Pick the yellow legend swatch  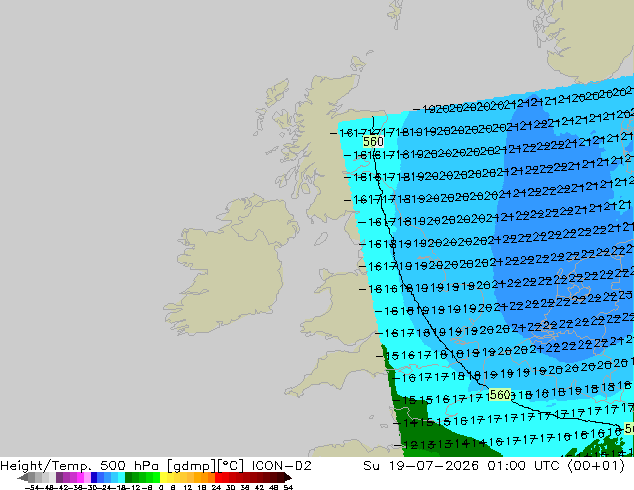coord(163,477)
